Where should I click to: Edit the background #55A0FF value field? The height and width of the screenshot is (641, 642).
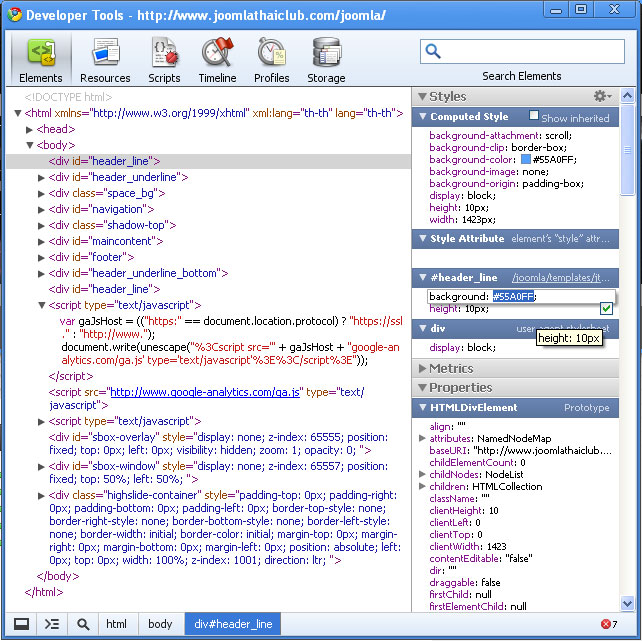click(x=513, y=296)
